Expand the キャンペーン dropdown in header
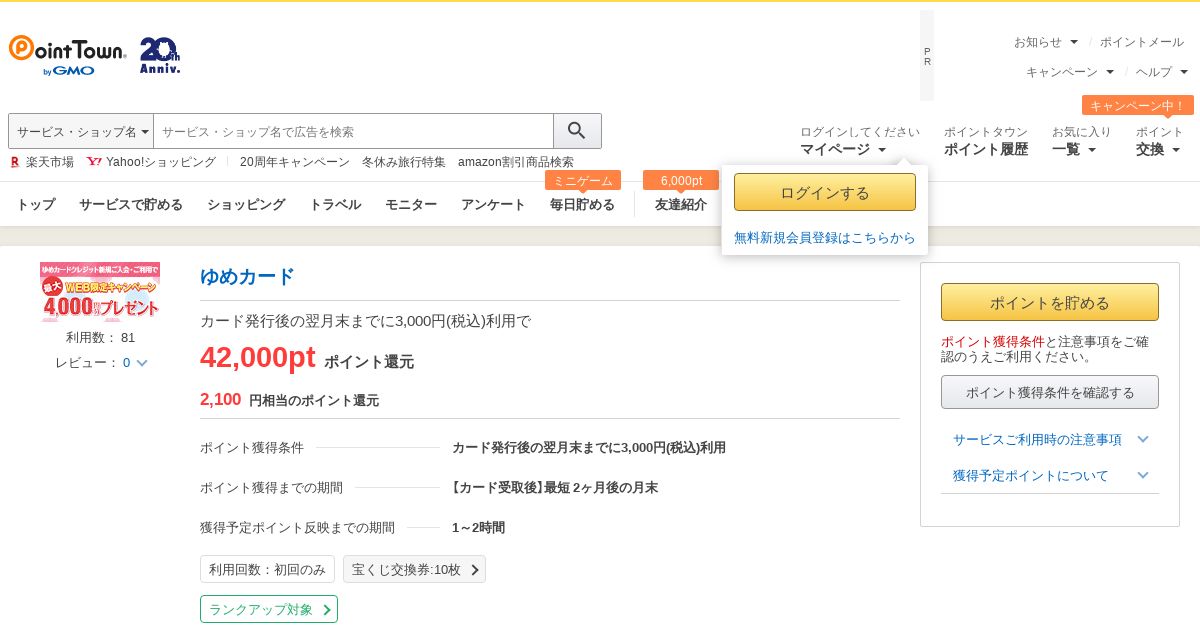Viewport: 1200px width, 630px height. [x=1070, y=72]
